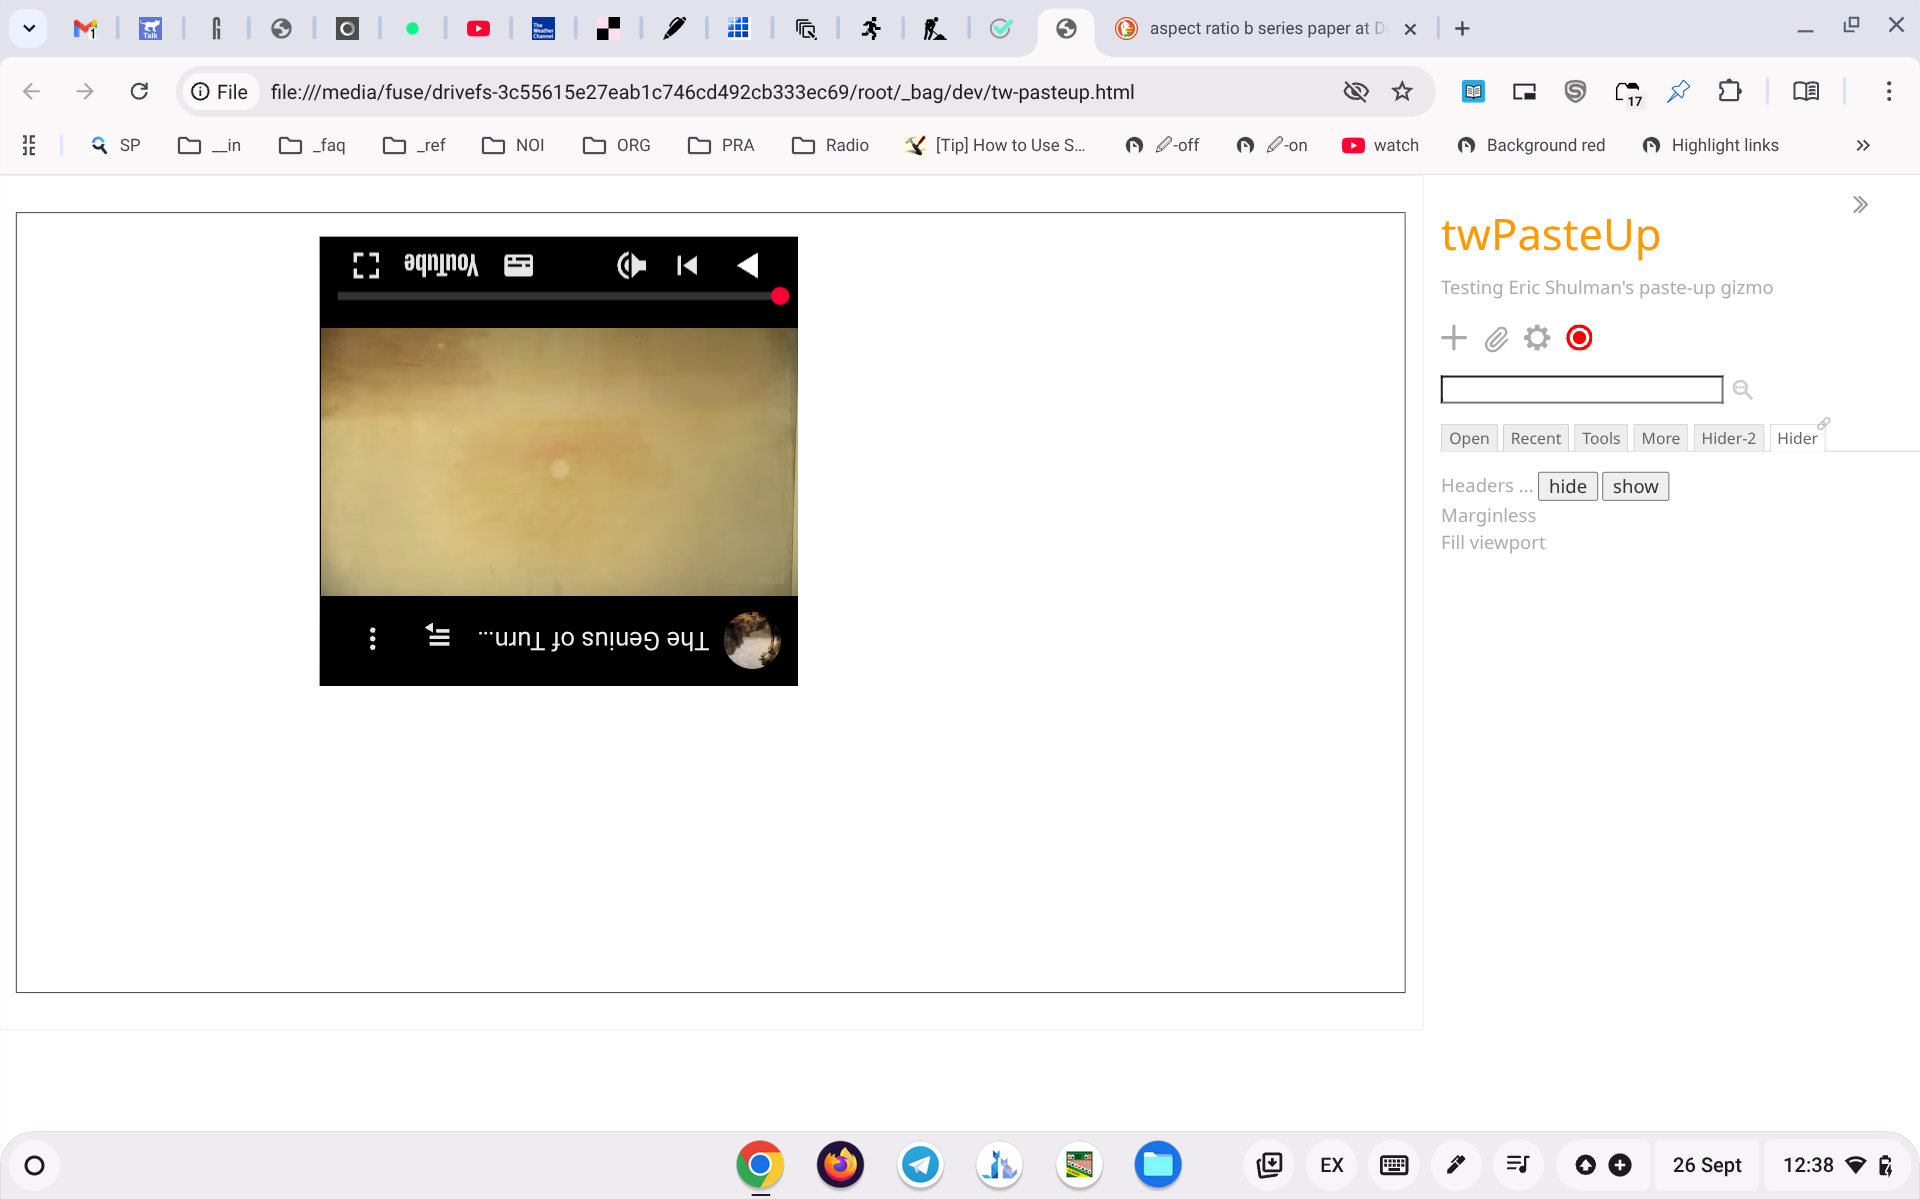The image size is (1920, 1199).
Task: Toggle fullscreen on the flipped video player
Action: pos(366,265)
